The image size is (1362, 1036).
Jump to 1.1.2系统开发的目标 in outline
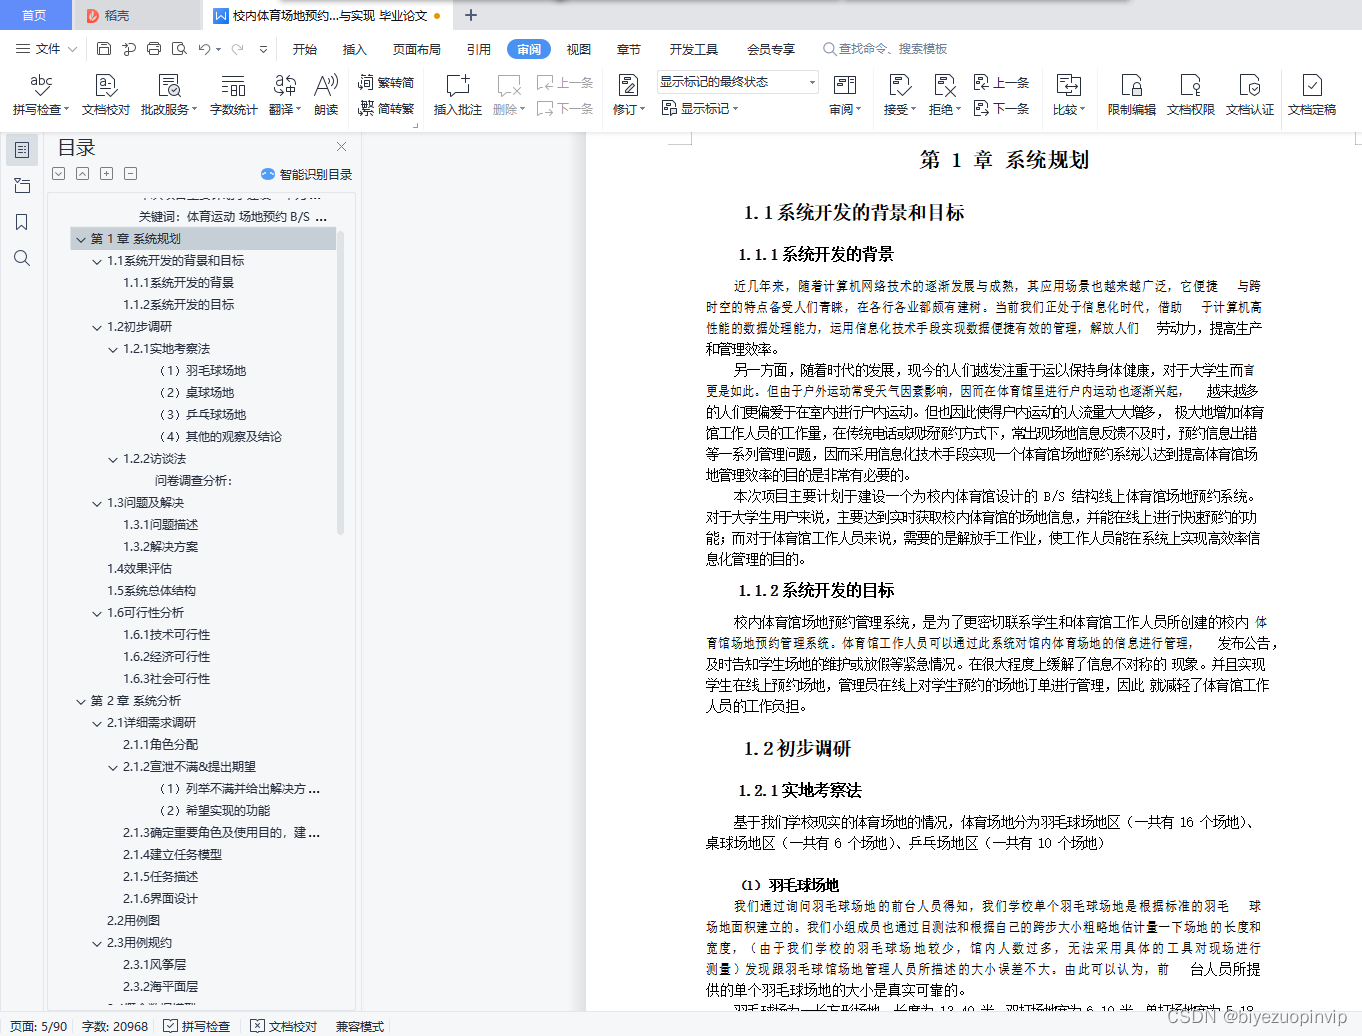pos(179,305)
